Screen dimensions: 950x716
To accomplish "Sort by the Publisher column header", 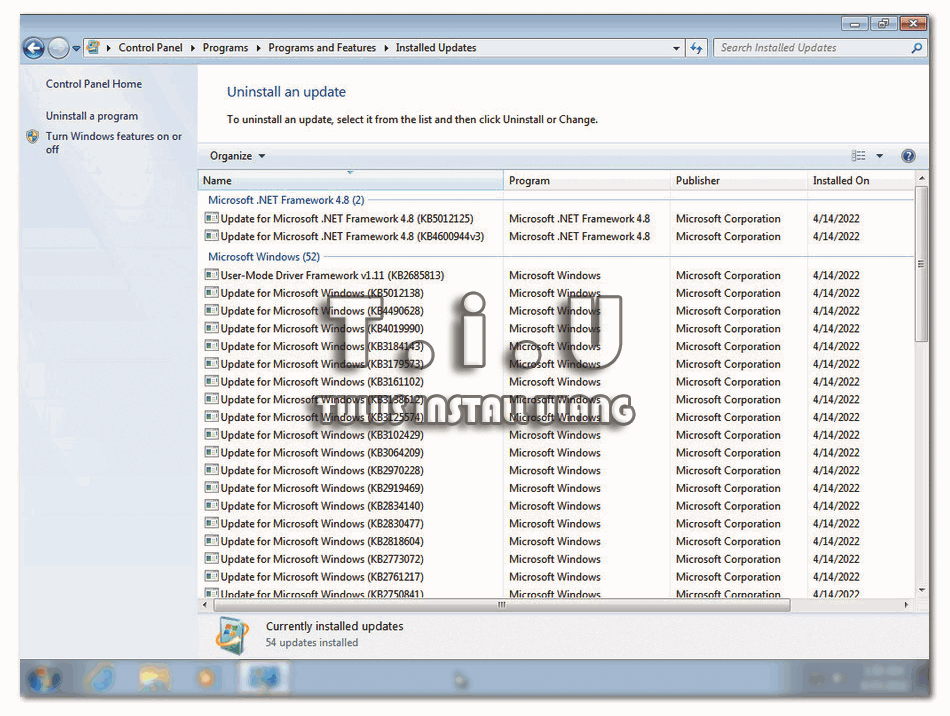I will (x=739, y=181).
